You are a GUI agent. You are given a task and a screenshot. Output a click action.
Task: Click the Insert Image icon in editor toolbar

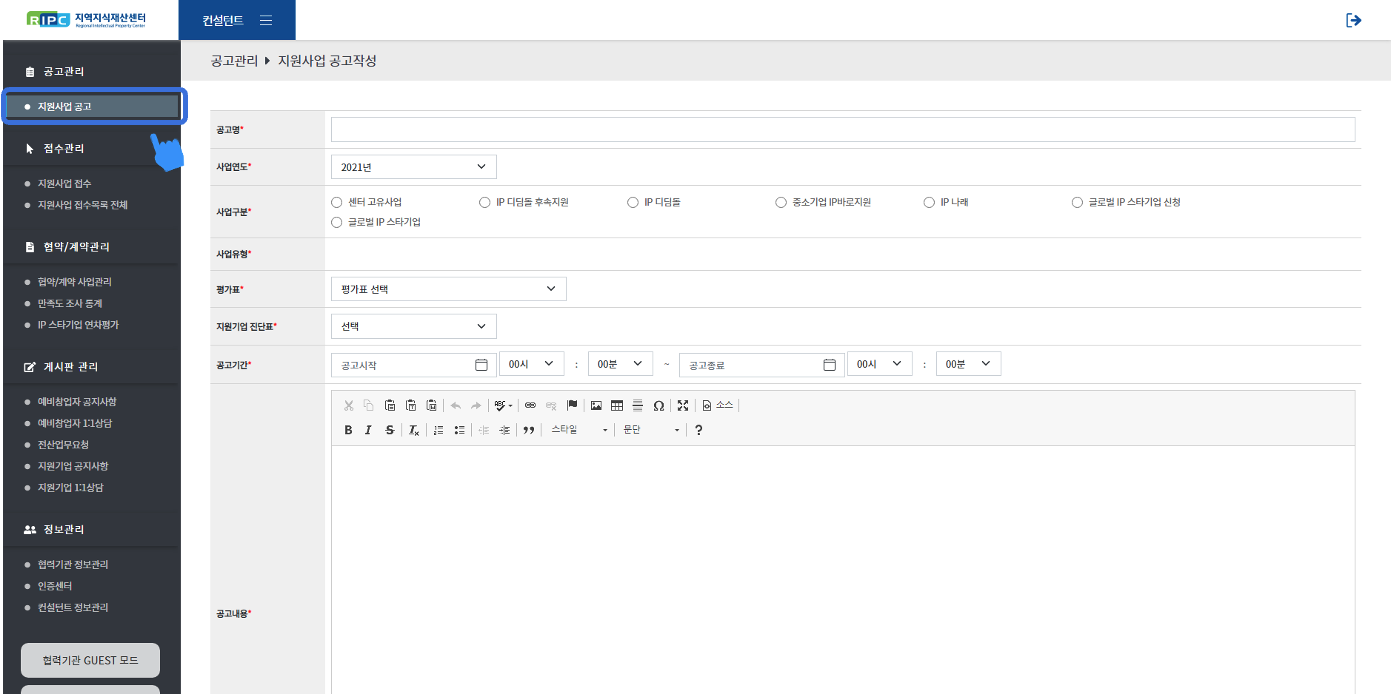[x=596, y=405]
